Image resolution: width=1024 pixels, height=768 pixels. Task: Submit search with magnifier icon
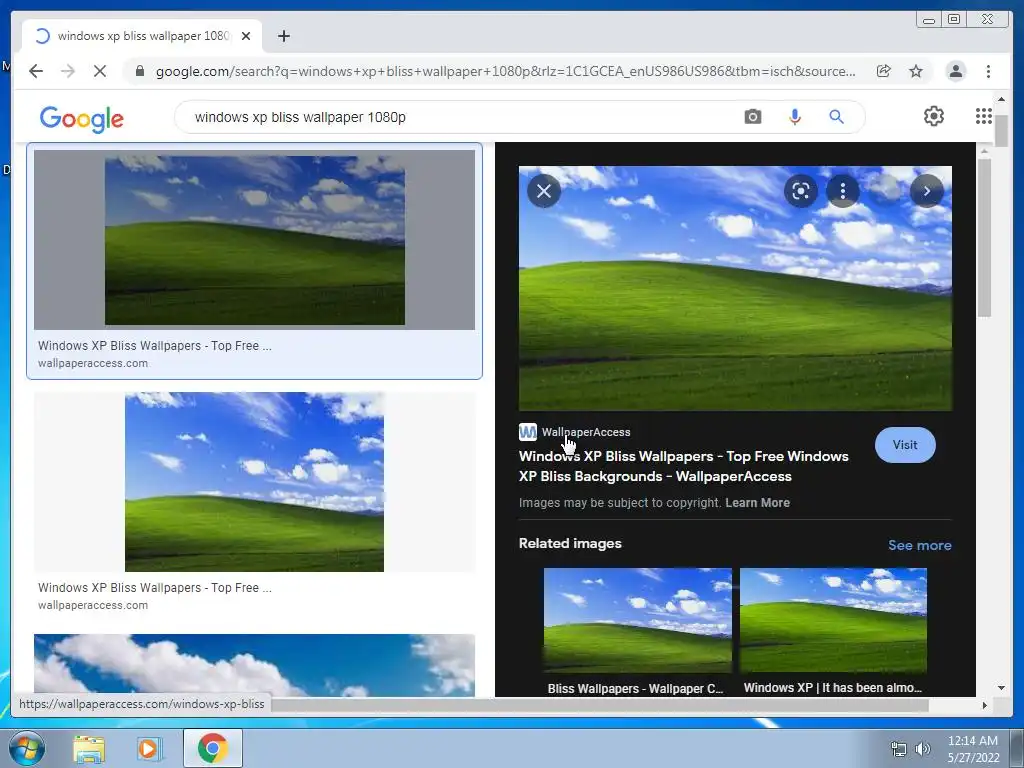click(x=837, y=117)
